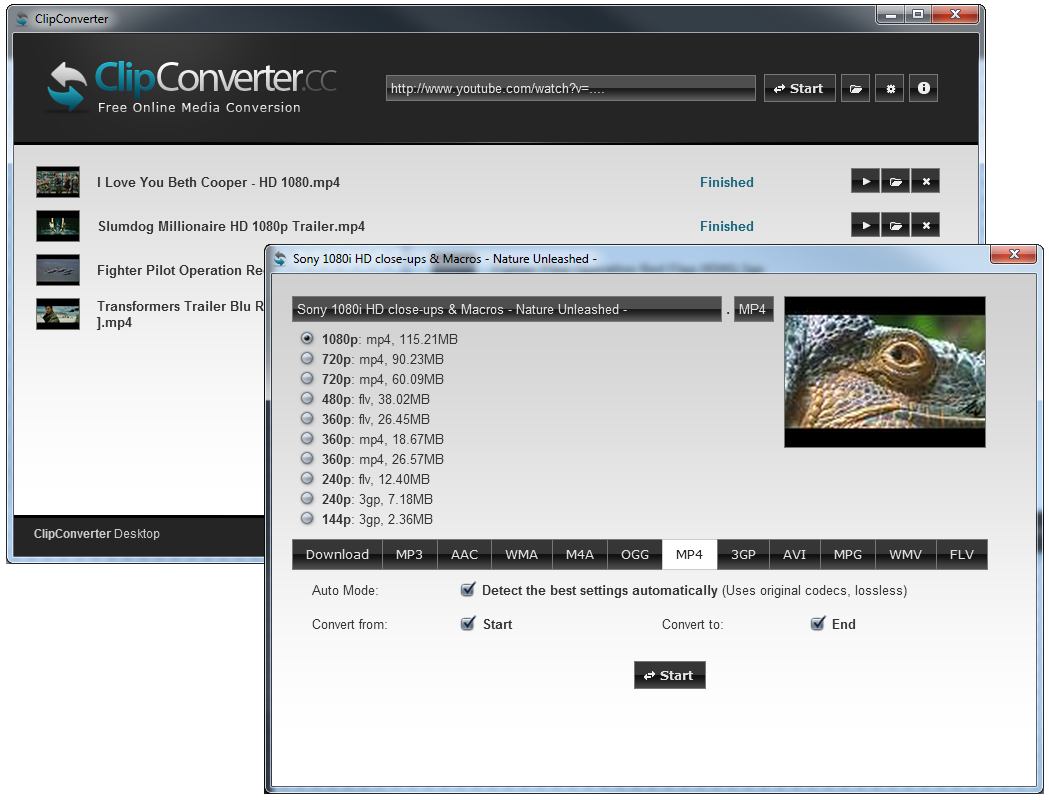Switch to the AAC format tab

coord(464,555)
